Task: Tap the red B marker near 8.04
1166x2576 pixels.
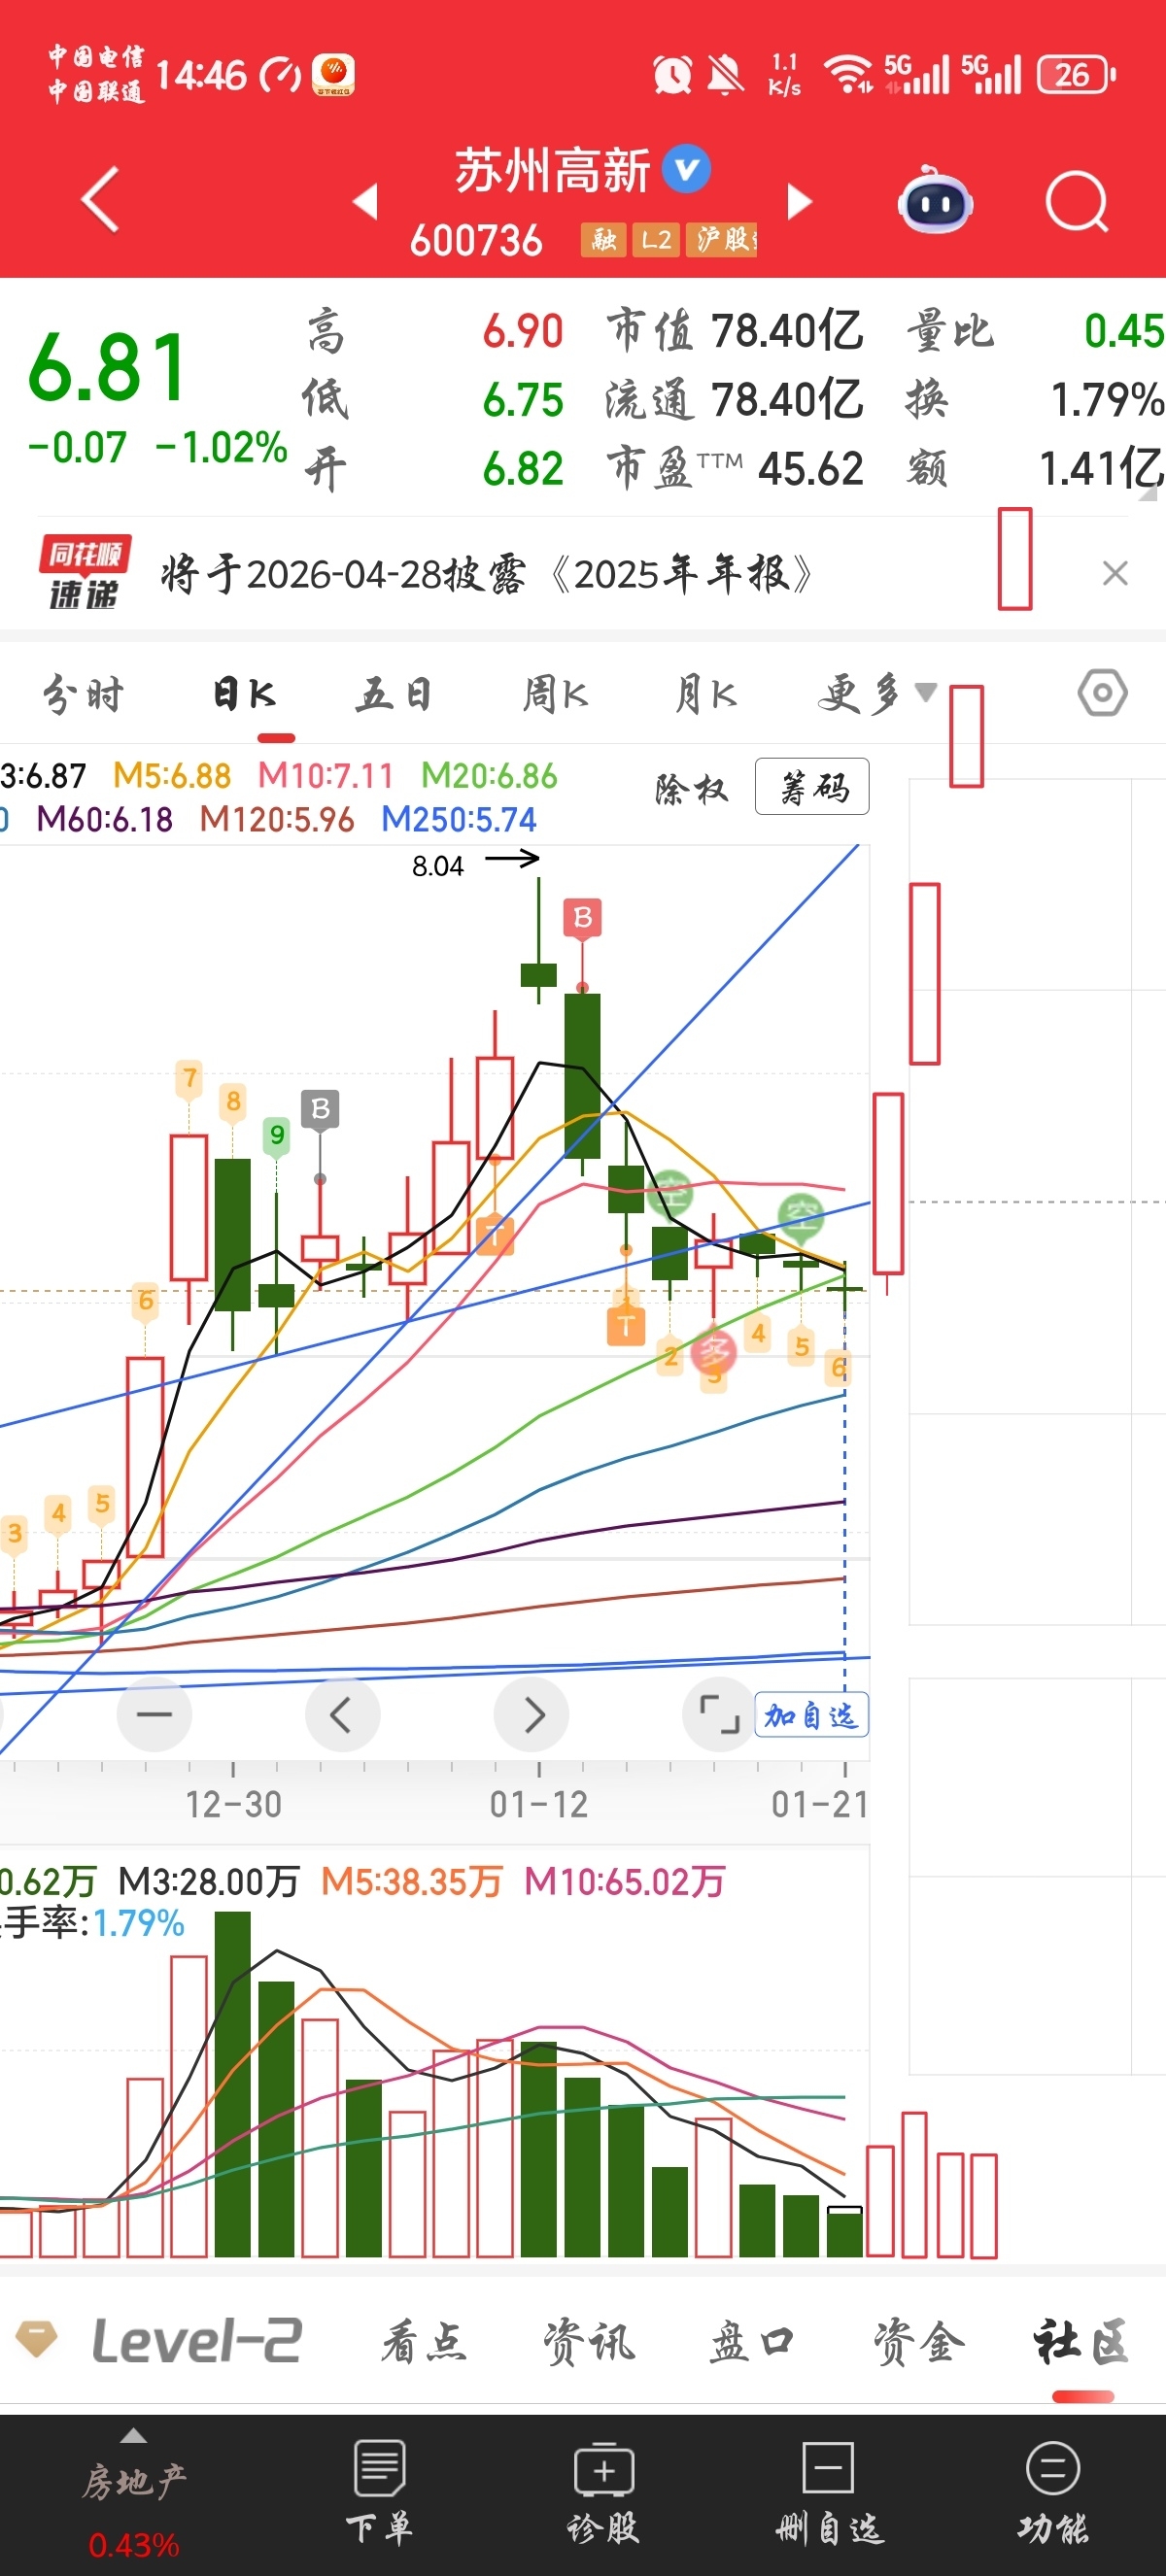Action: (583, 918)
